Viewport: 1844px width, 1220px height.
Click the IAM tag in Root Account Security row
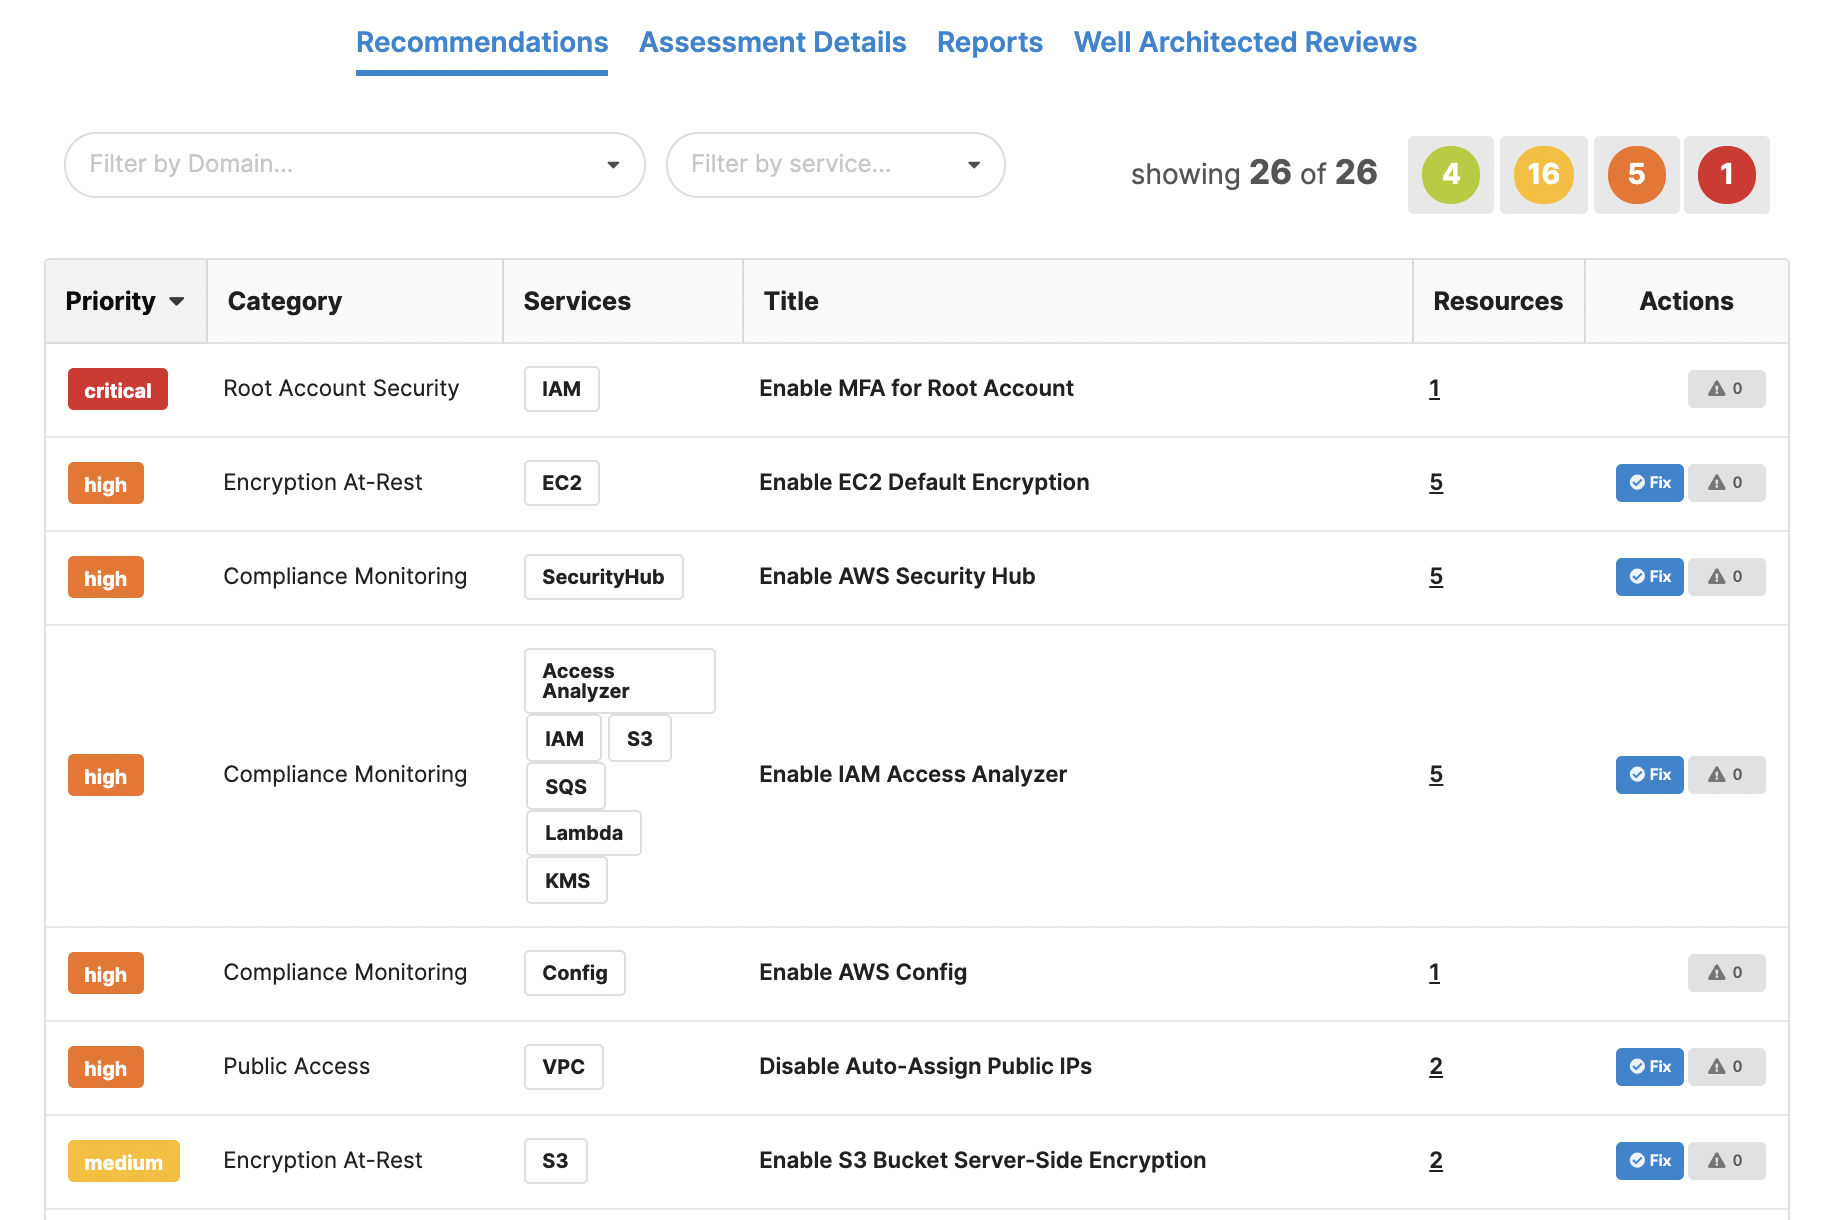(562, 389)
